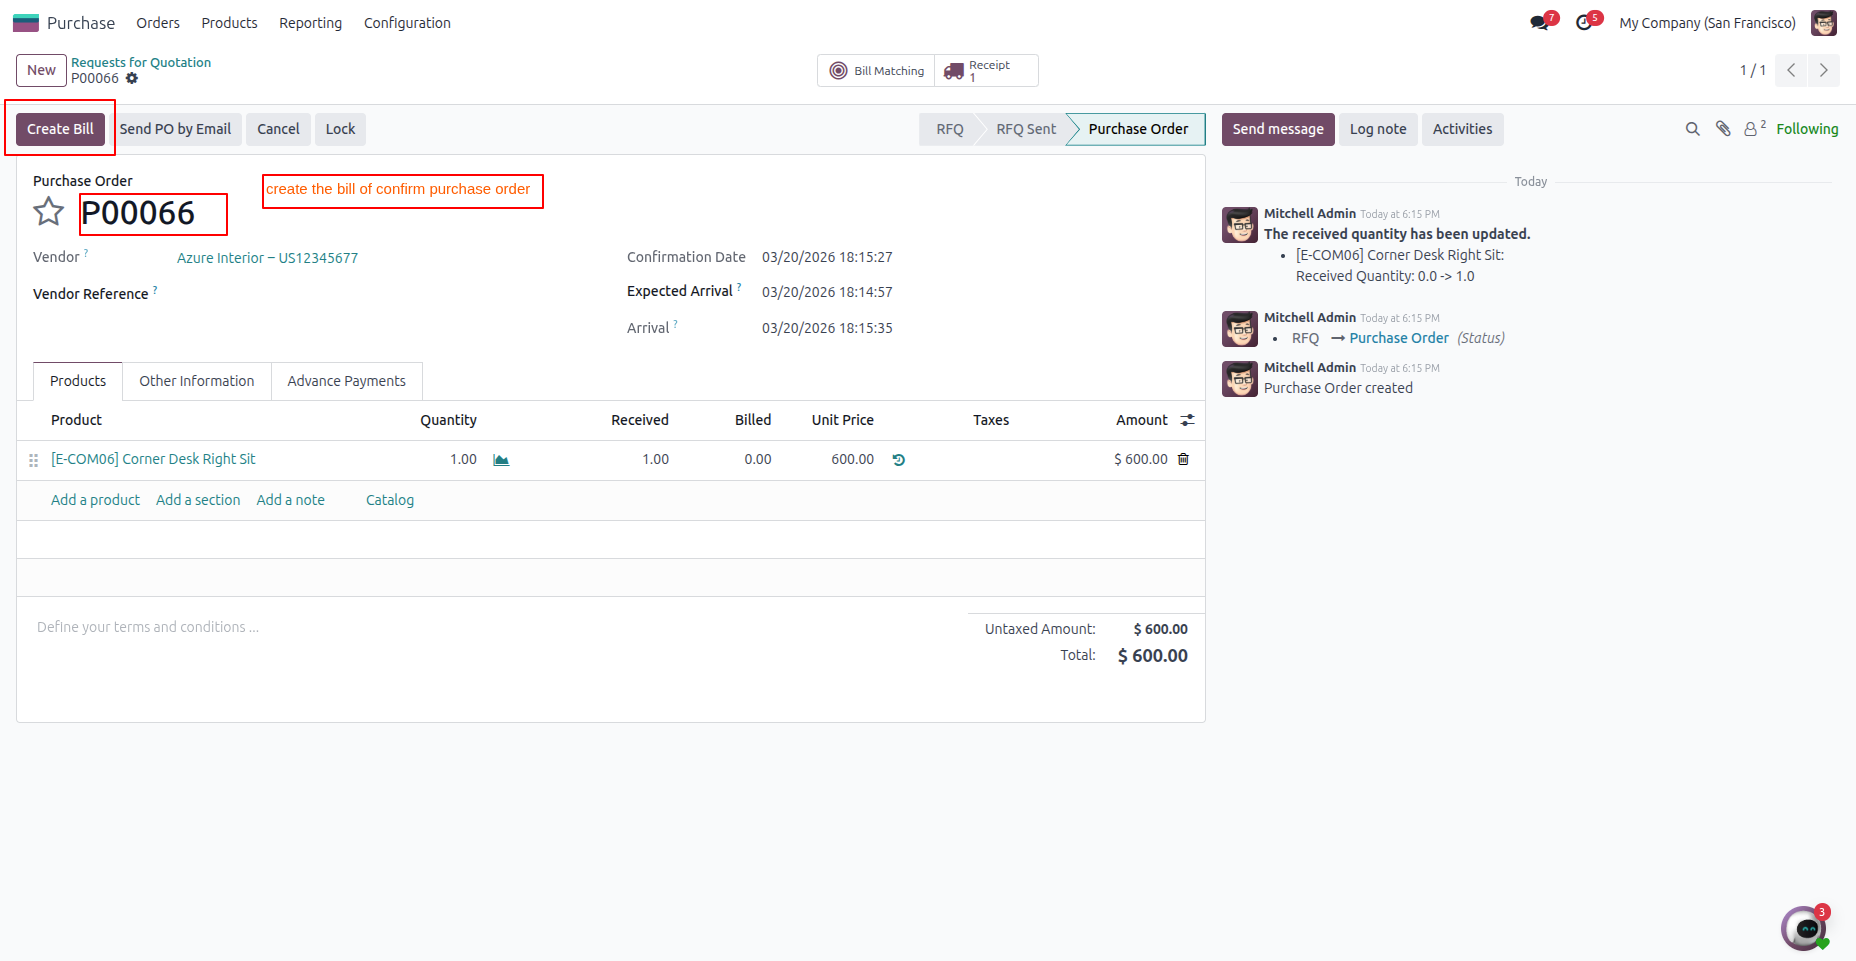Open the E-COM06 Corner Desk product link
Image resolution: width=1856 pixels, height=961 pixels.
coord(153,459)
